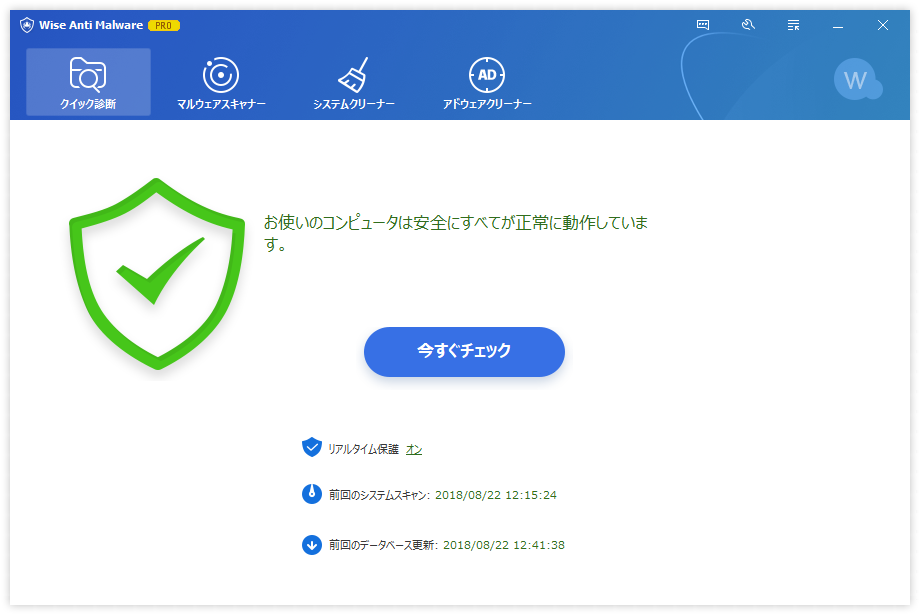Viewport: 920px width, 615px height.
Task: Switch to マルウェアスキャナー tab
Action: pyautogui.click(x=221, y=83)
